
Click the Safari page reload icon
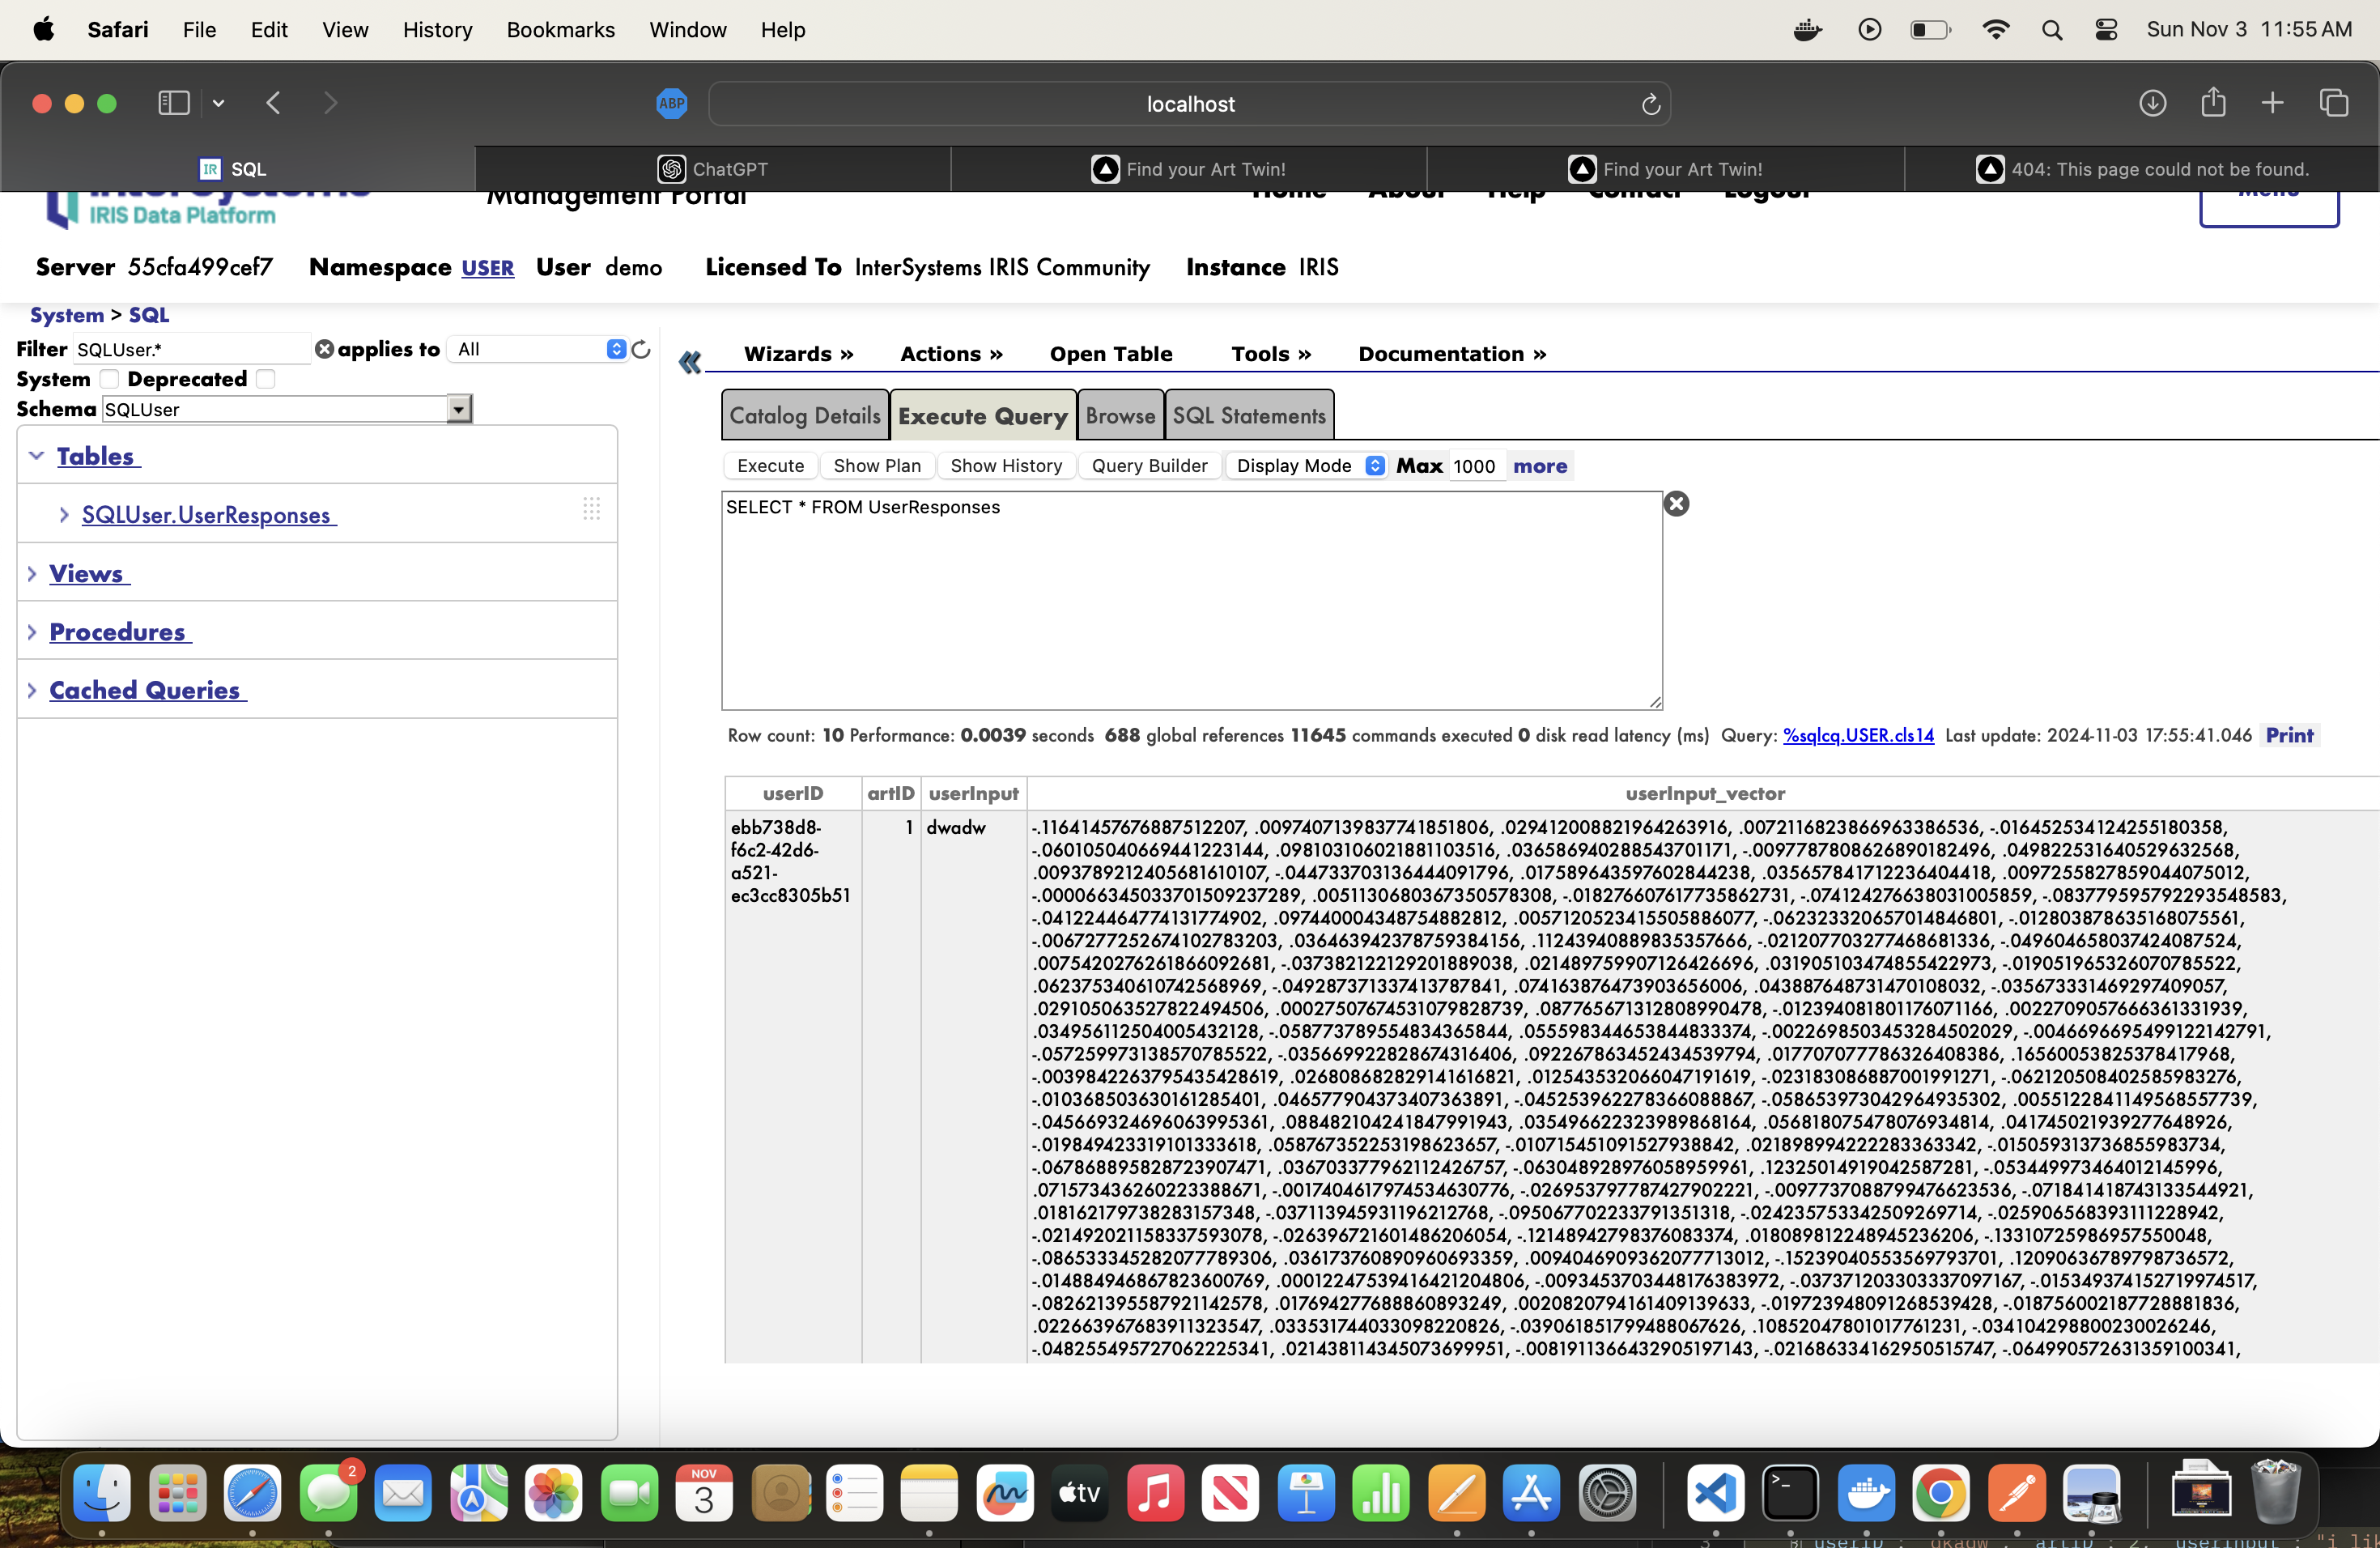tap(1650, 104)
